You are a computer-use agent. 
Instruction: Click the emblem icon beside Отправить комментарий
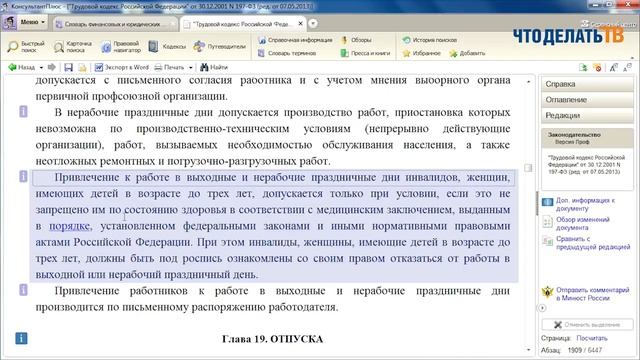(x=547, y=291)
